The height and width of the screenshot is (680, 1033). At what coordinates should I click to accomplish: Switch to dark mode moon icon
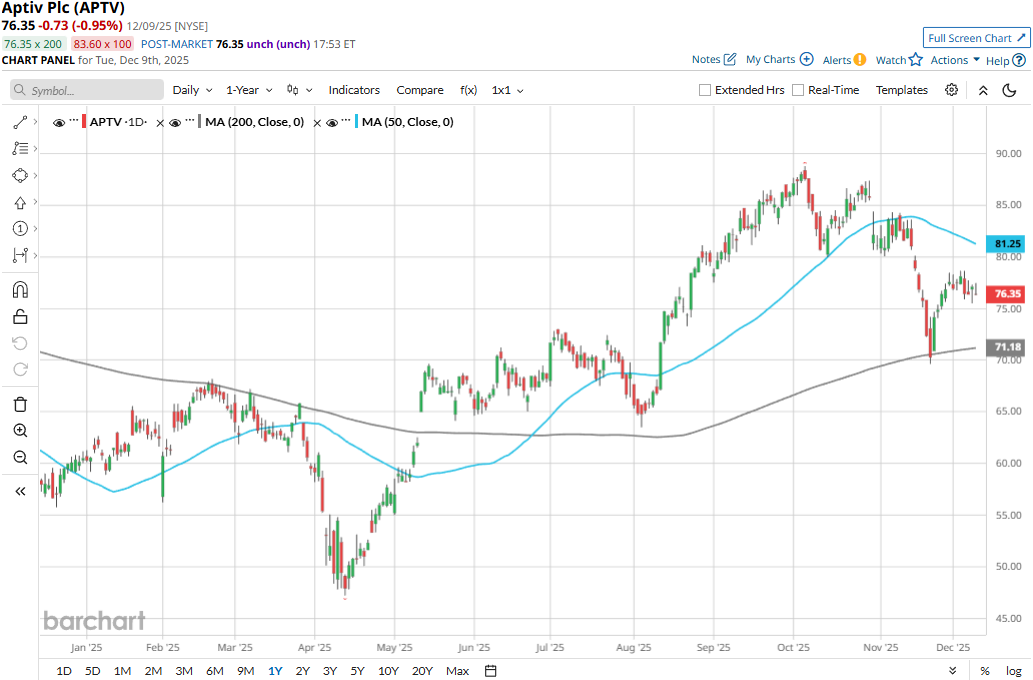point(1009,90)
